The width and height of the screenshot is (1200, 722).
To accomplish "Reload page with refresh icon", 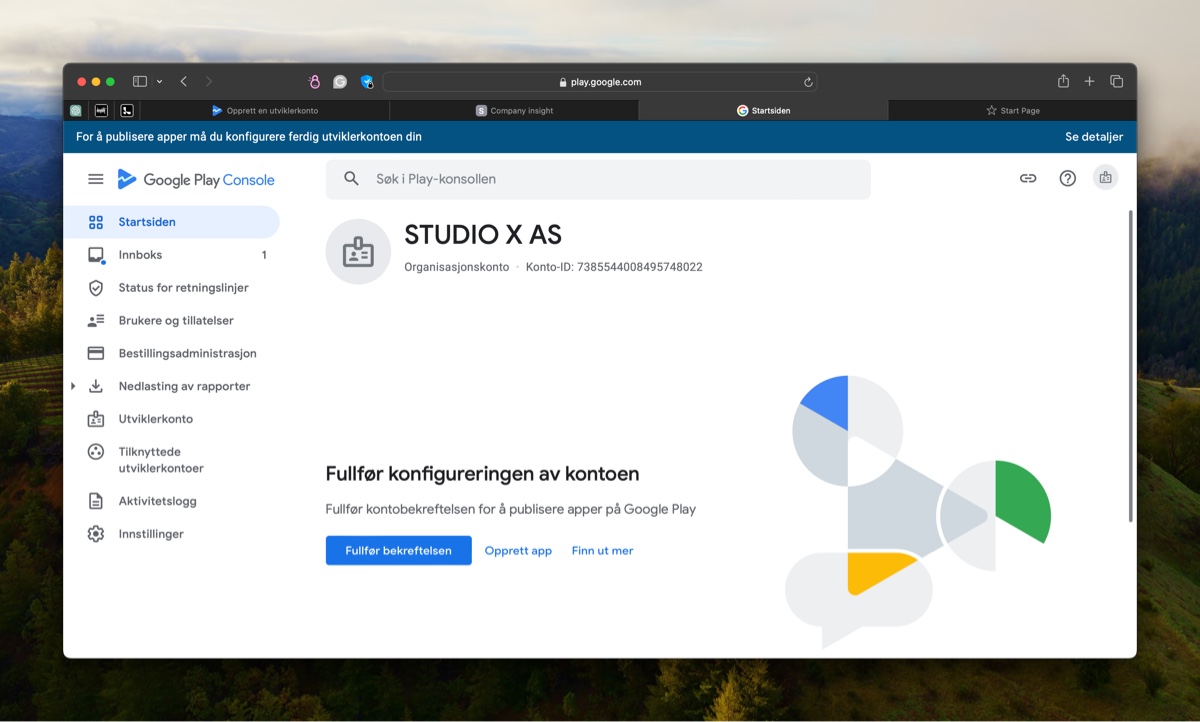I will coord(808,82).
